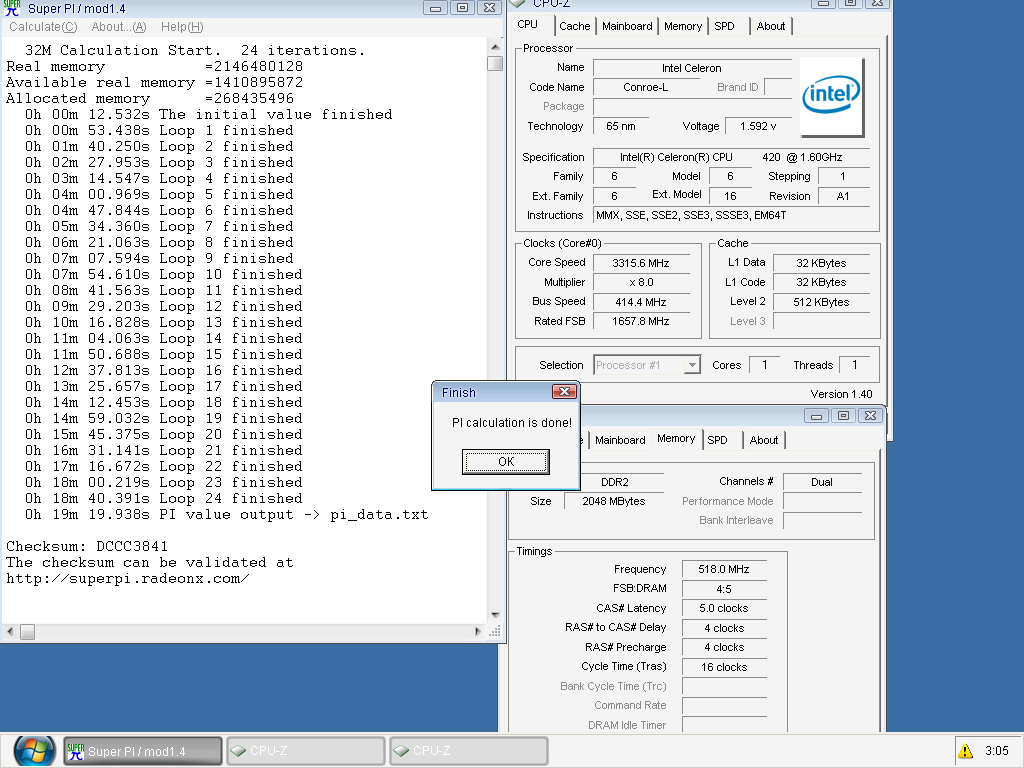Maximize the lower CPU-Z window

click(843, 415)
